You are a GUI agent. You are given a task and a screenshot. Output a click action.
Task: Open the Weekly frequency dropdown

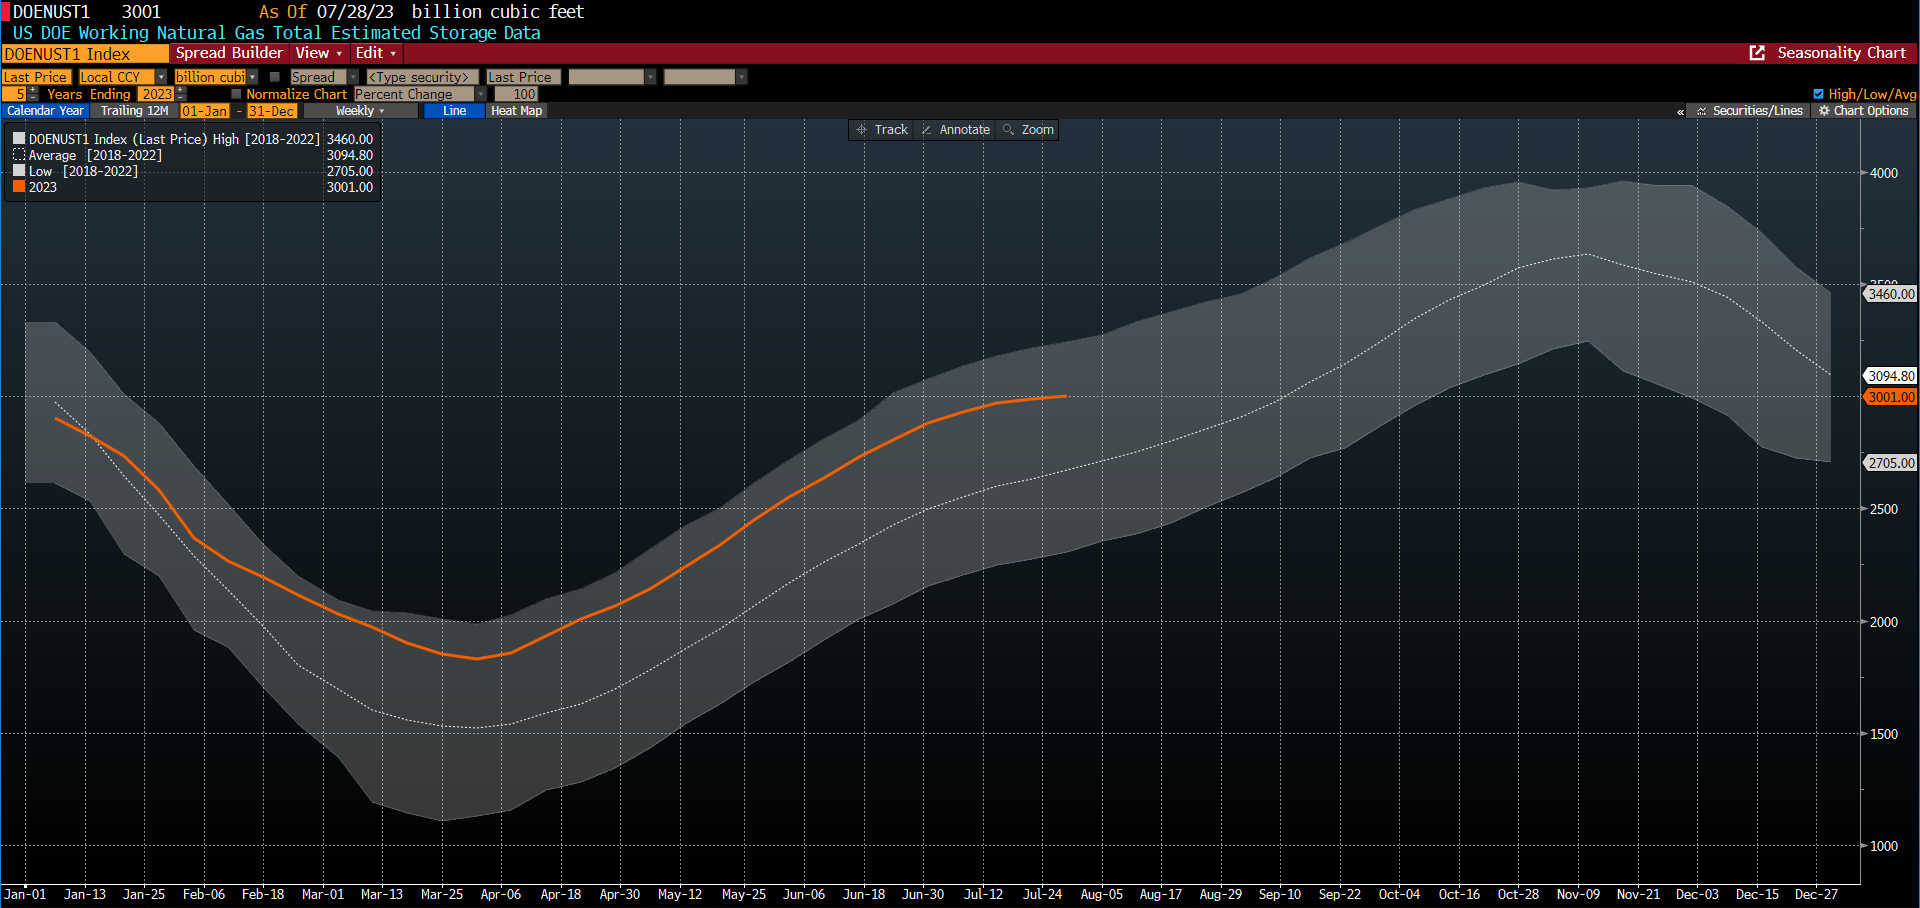click(x=360, y=111)
